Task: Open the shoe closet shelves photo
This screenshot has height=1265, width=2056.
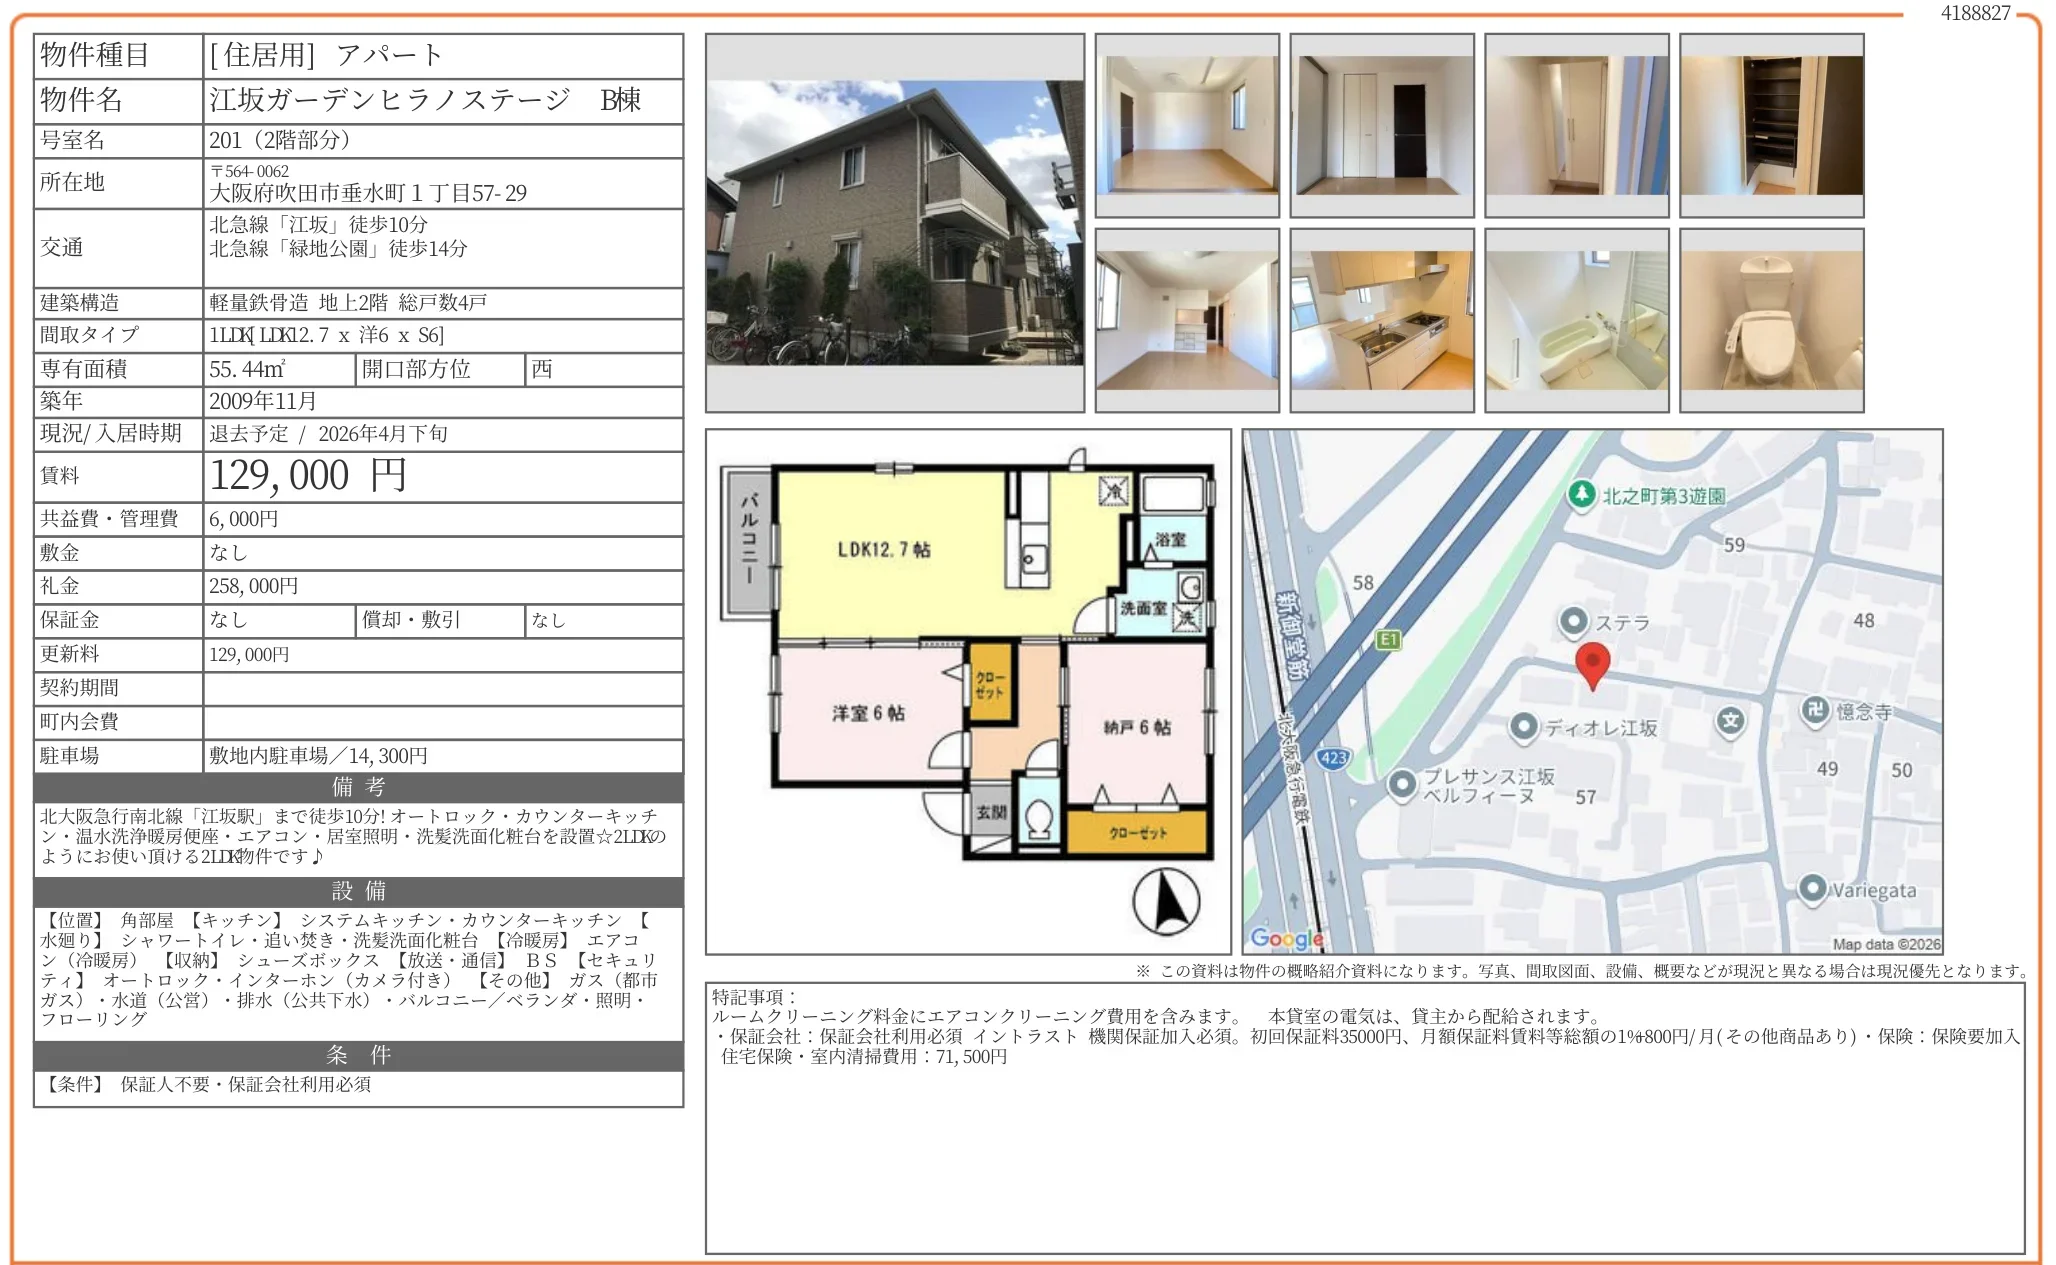Action: [x=1771, y=125]
